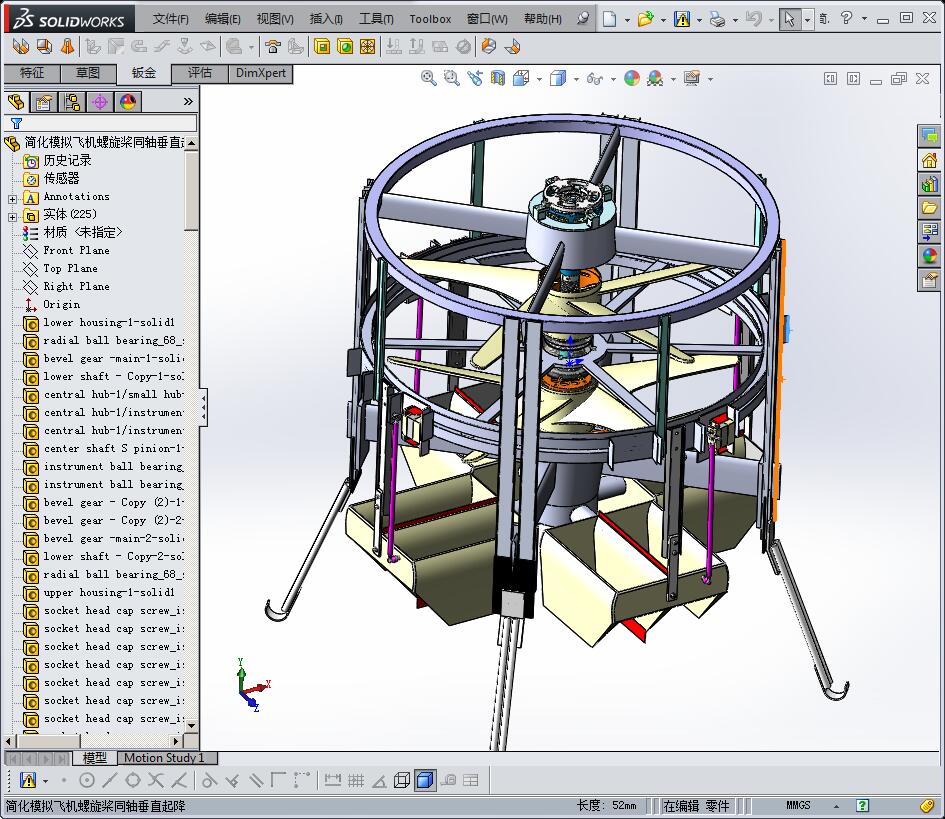Click the Edit Appearance color ball icon
The height and width of the screenshot is (819, 945).
pyautogui.click(x=631, y=79)
